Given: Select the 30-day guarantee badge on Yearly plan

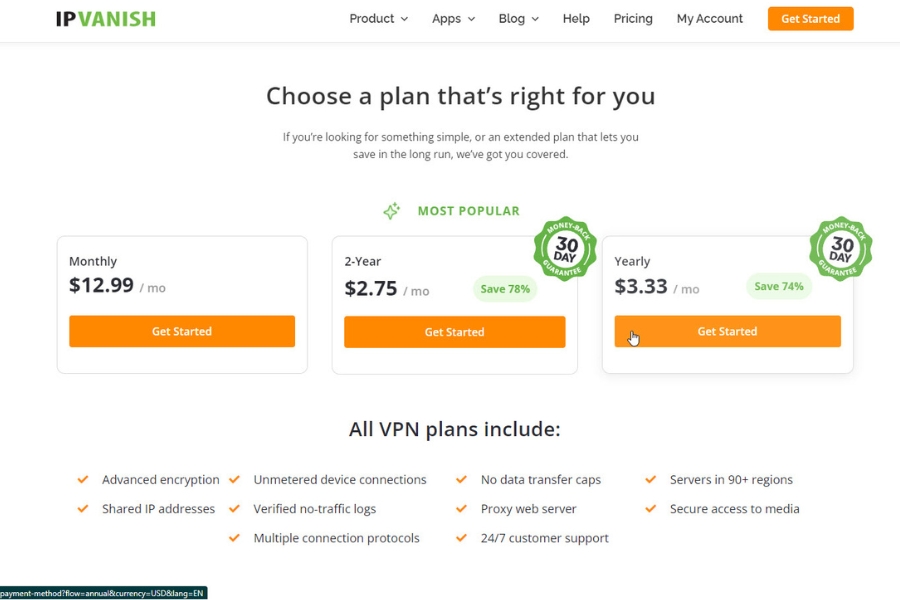Looking at the screenshot, I should click(x=841, y=247).
